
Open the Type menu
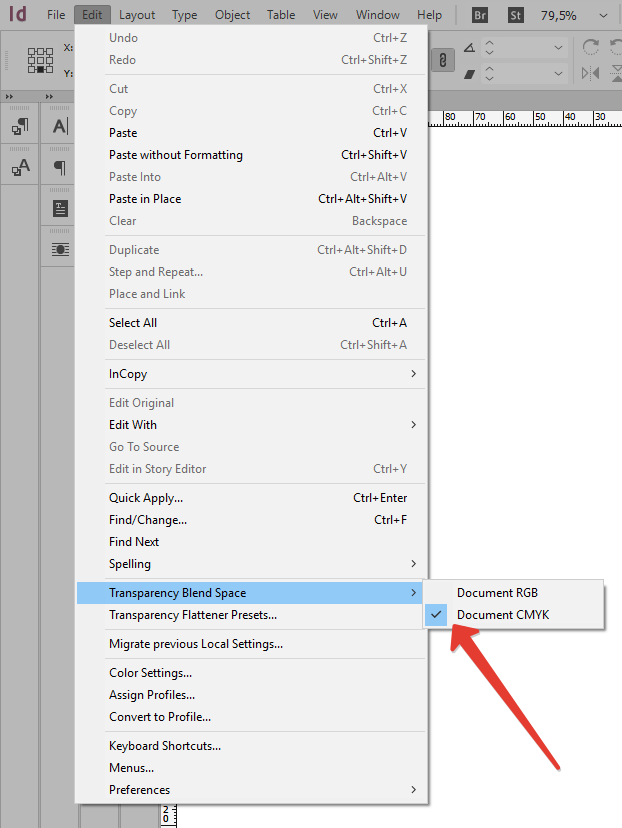point(184,15)
